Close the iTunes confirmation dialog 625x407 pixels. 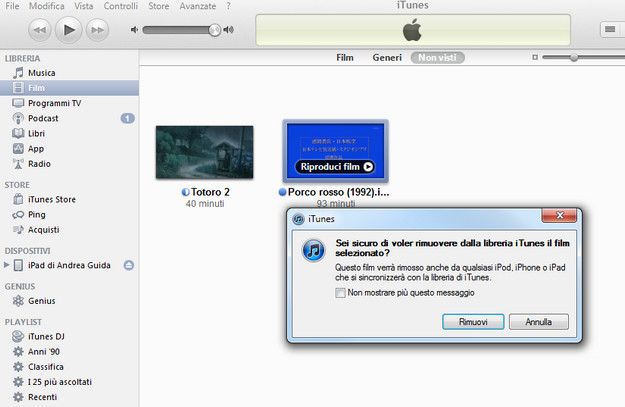[559, 215]
